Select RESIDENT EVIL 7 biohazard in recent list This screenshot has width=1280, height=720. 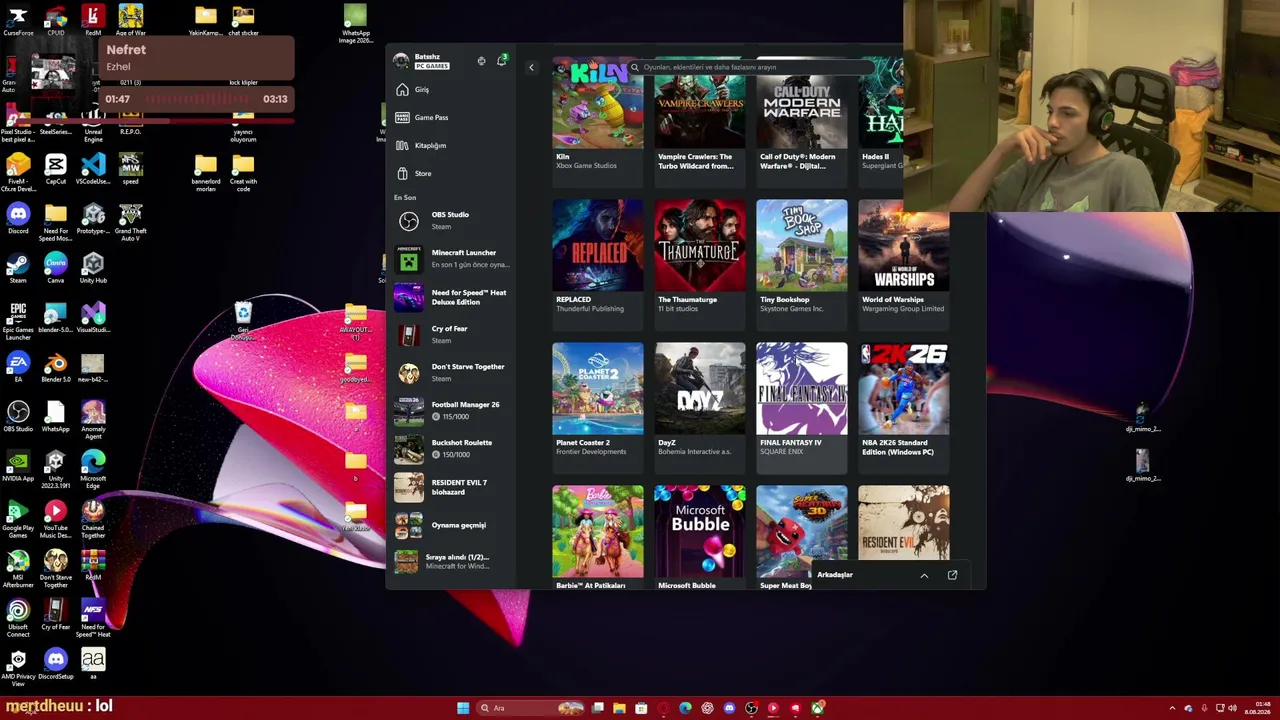point(453,487)
